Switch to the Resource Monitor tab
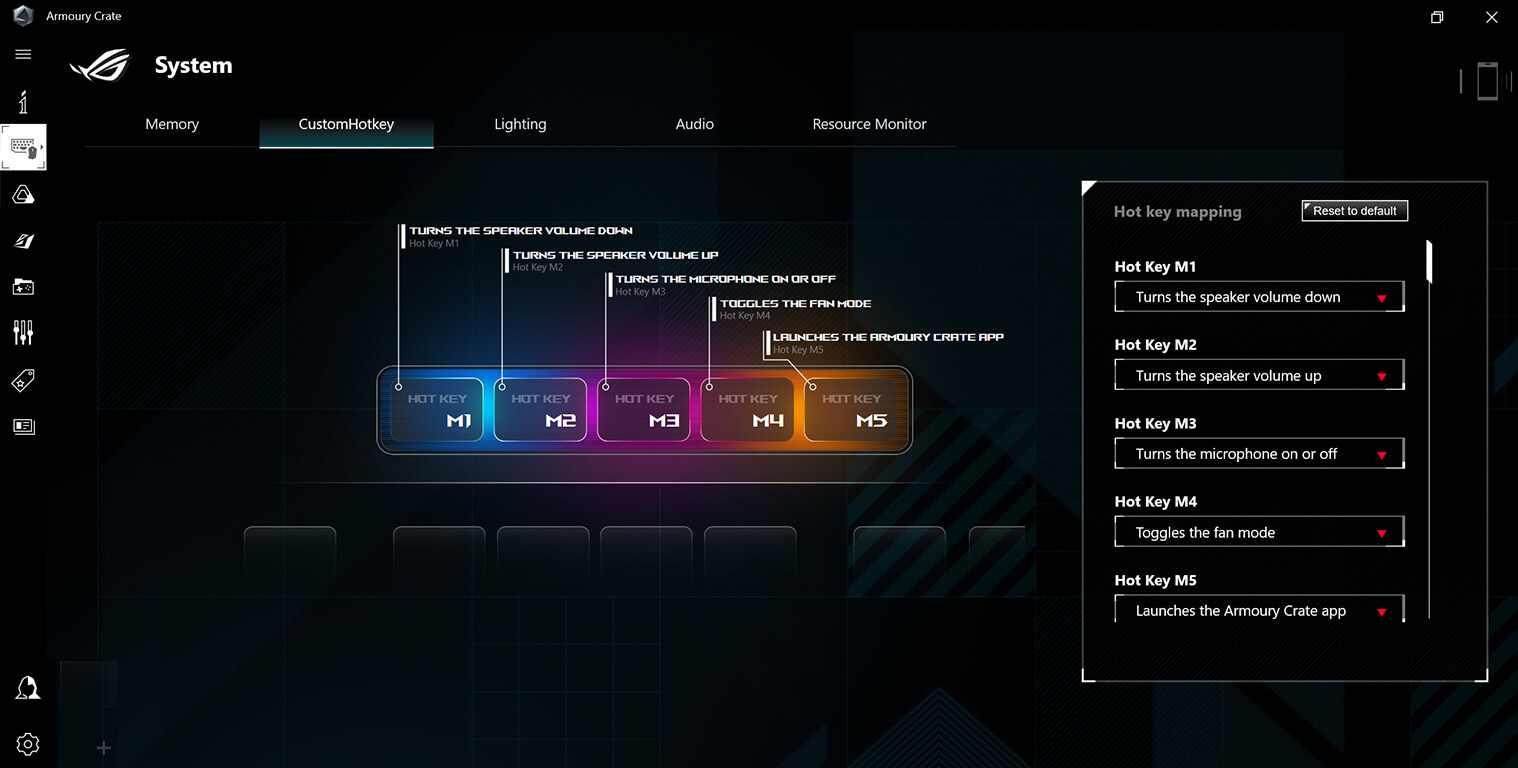 tap(869, 124)
